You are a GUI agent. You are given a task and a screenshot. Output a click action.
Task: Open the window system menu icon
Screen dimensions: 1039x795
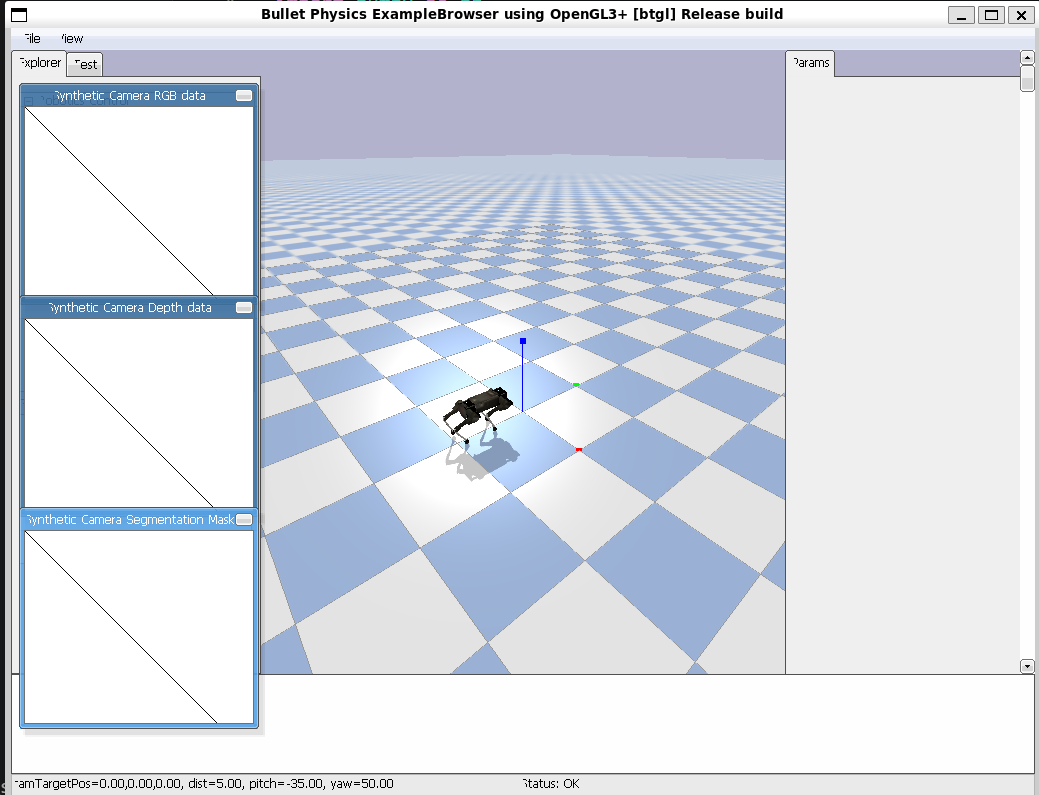click(20, 15)
